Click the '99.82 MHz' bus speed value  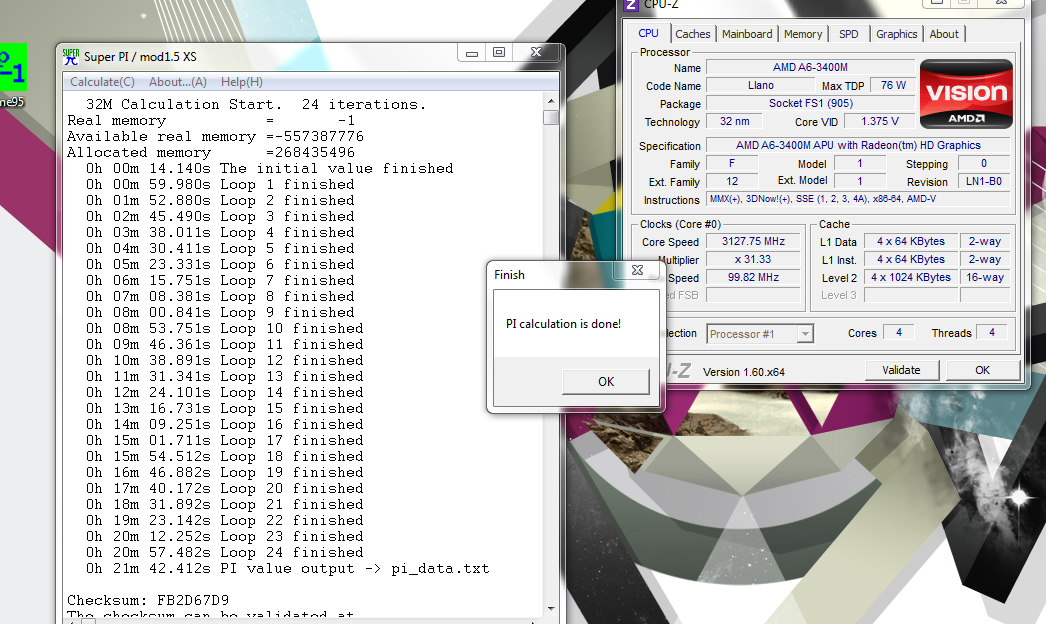coord(753,278)
